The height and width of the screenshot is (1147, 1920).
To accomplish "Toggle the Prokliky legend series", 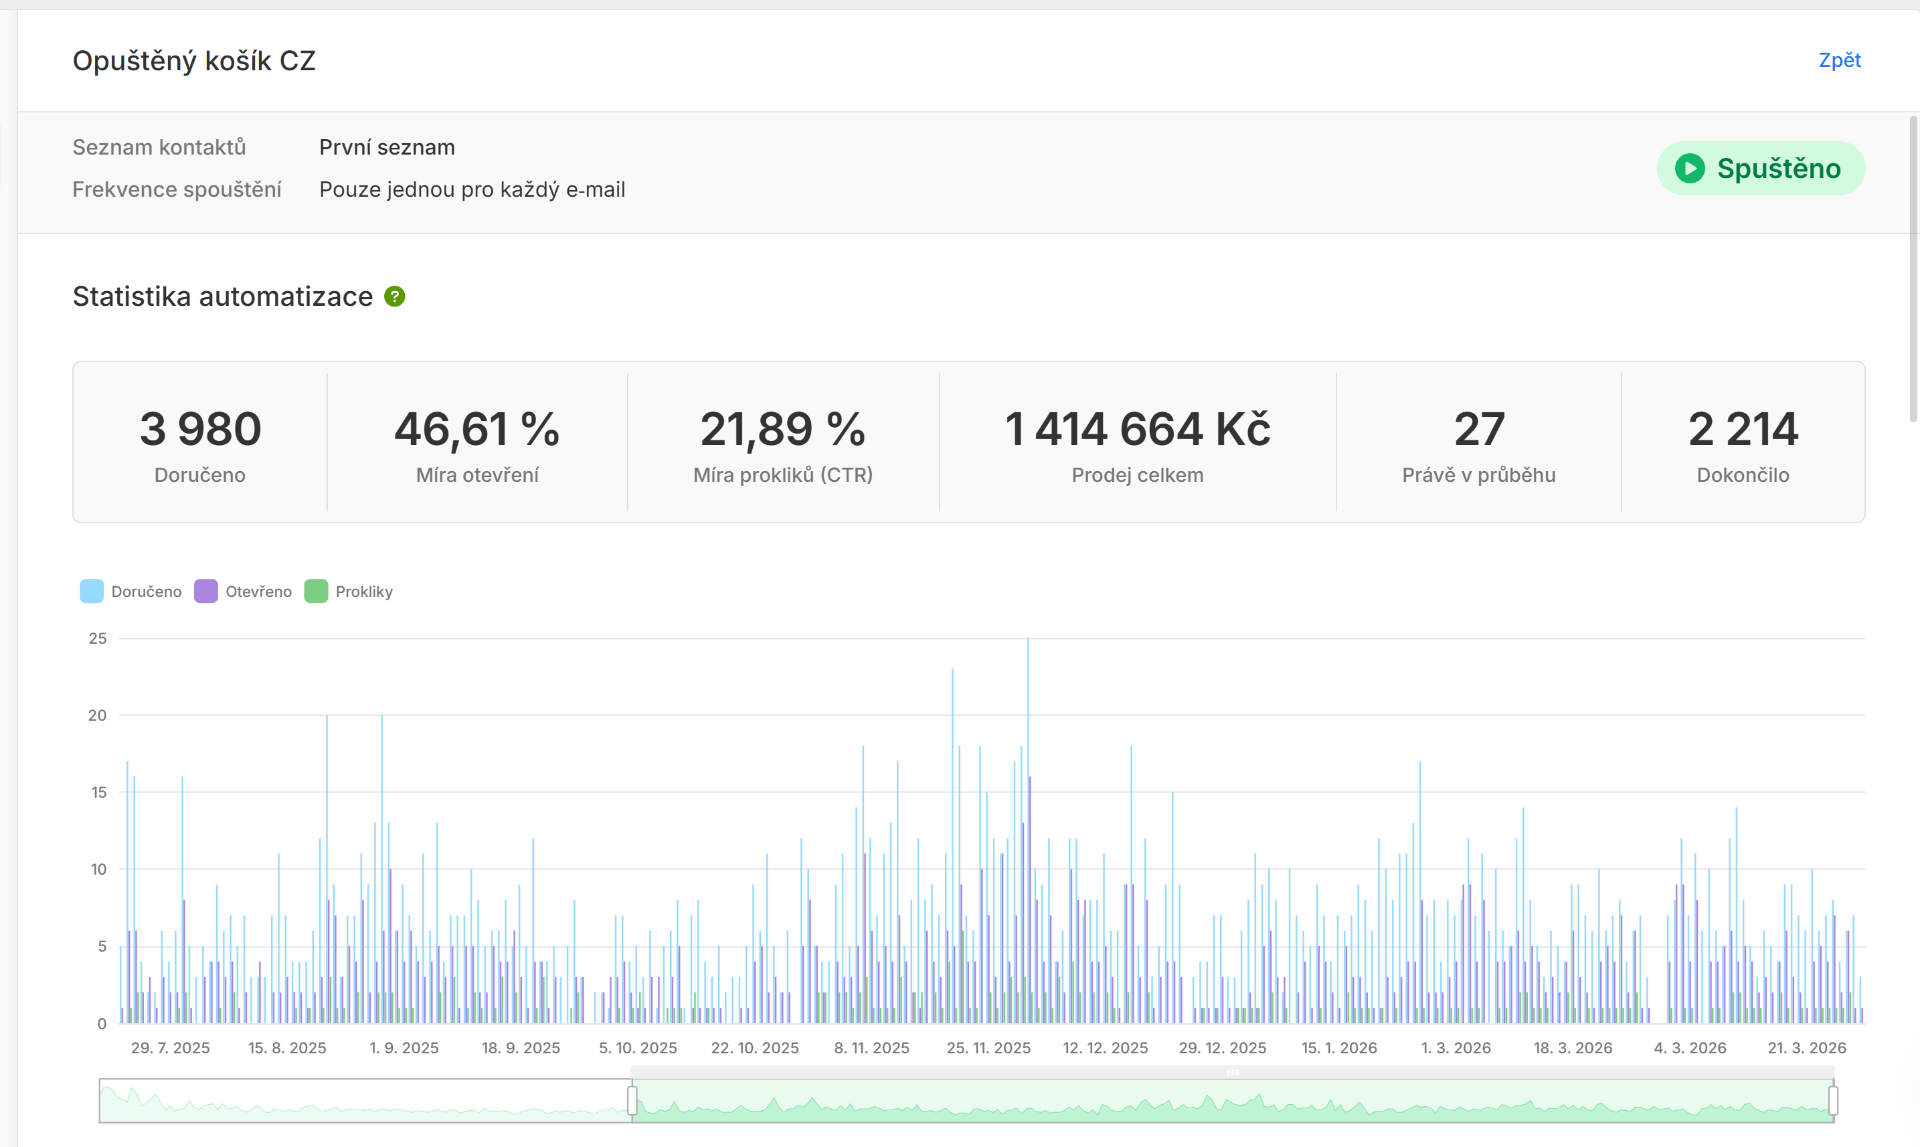I will tap(349, 591).
